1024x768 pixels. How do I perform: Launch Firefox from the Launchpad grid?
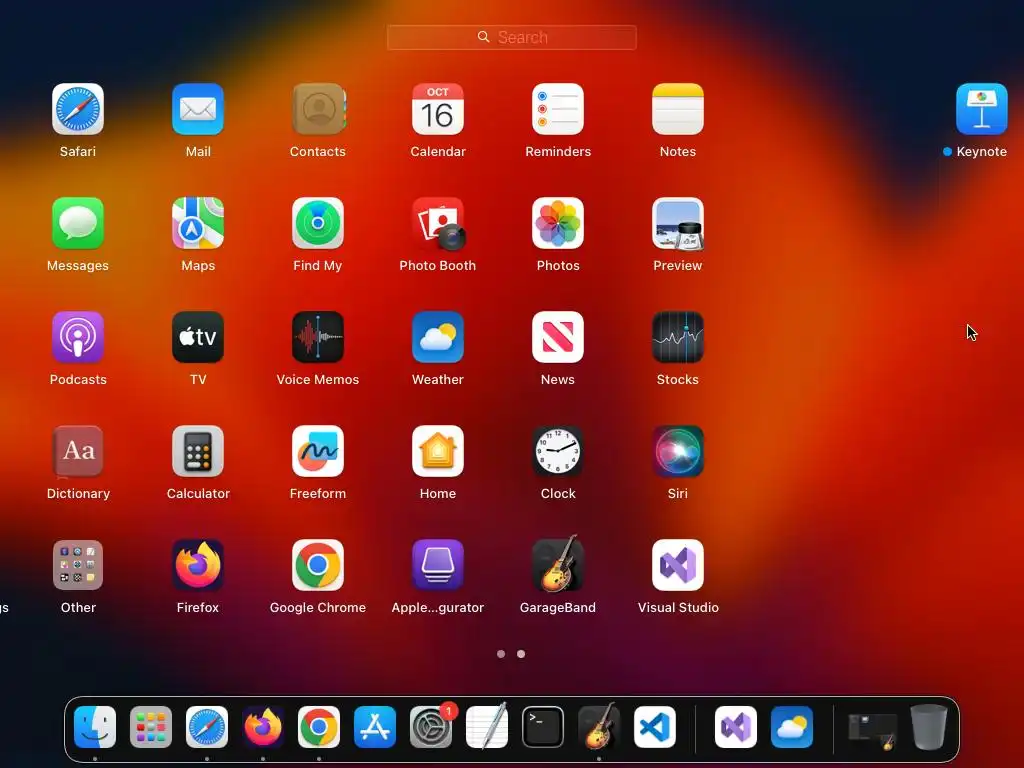click(198, 565)
